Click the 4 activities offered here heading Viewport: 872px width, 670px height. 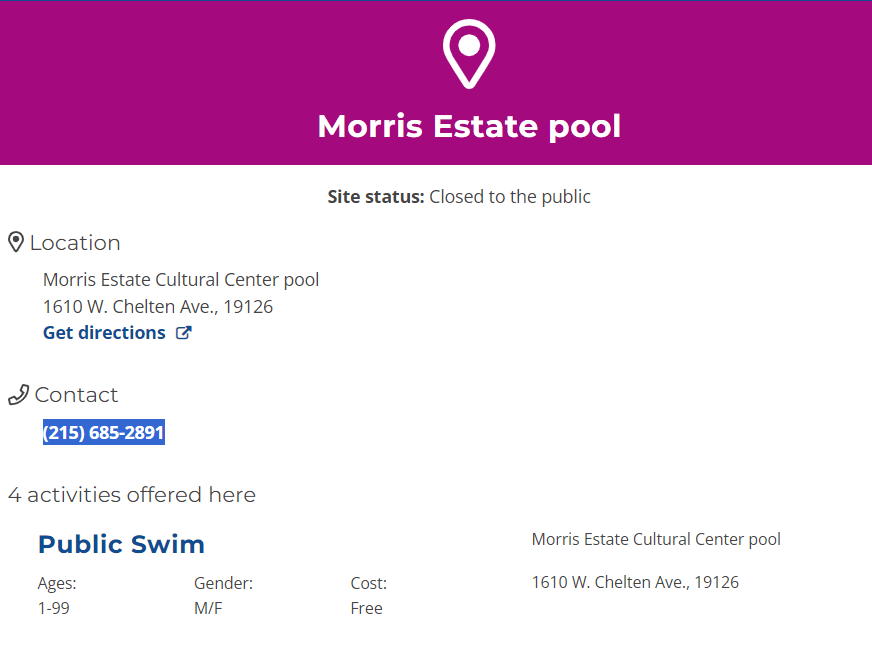tap(132, 495)
